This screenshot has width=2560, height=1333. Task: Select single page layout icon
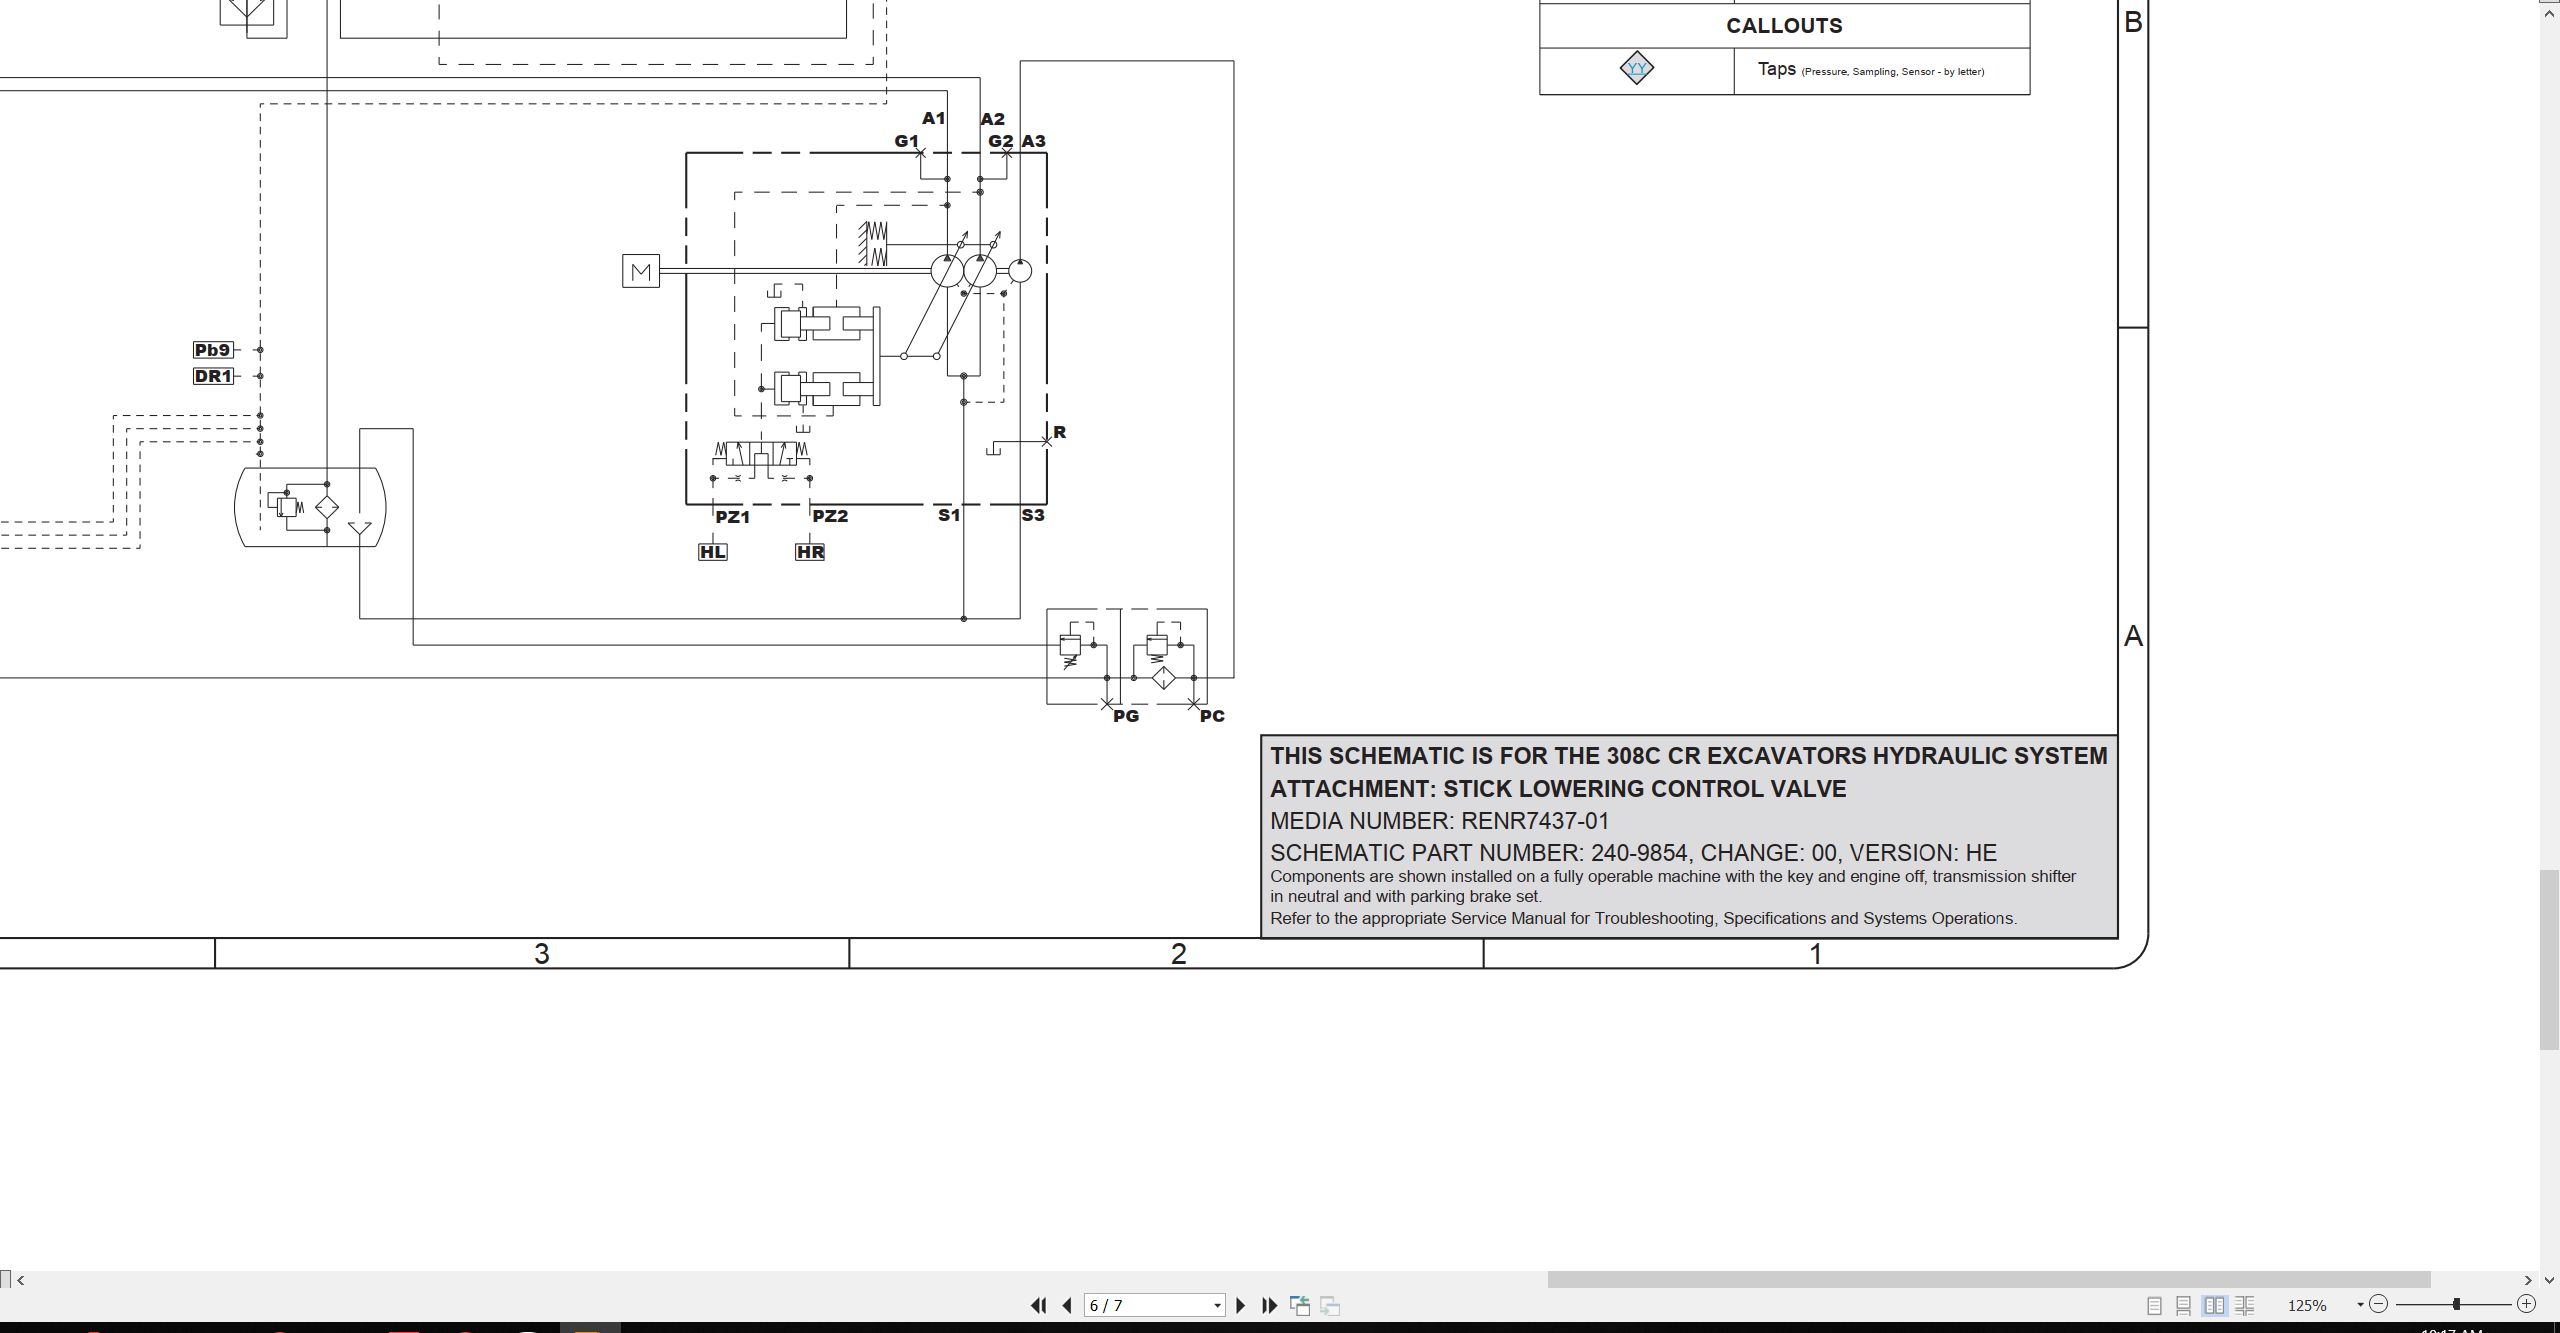point(2154,1305)
